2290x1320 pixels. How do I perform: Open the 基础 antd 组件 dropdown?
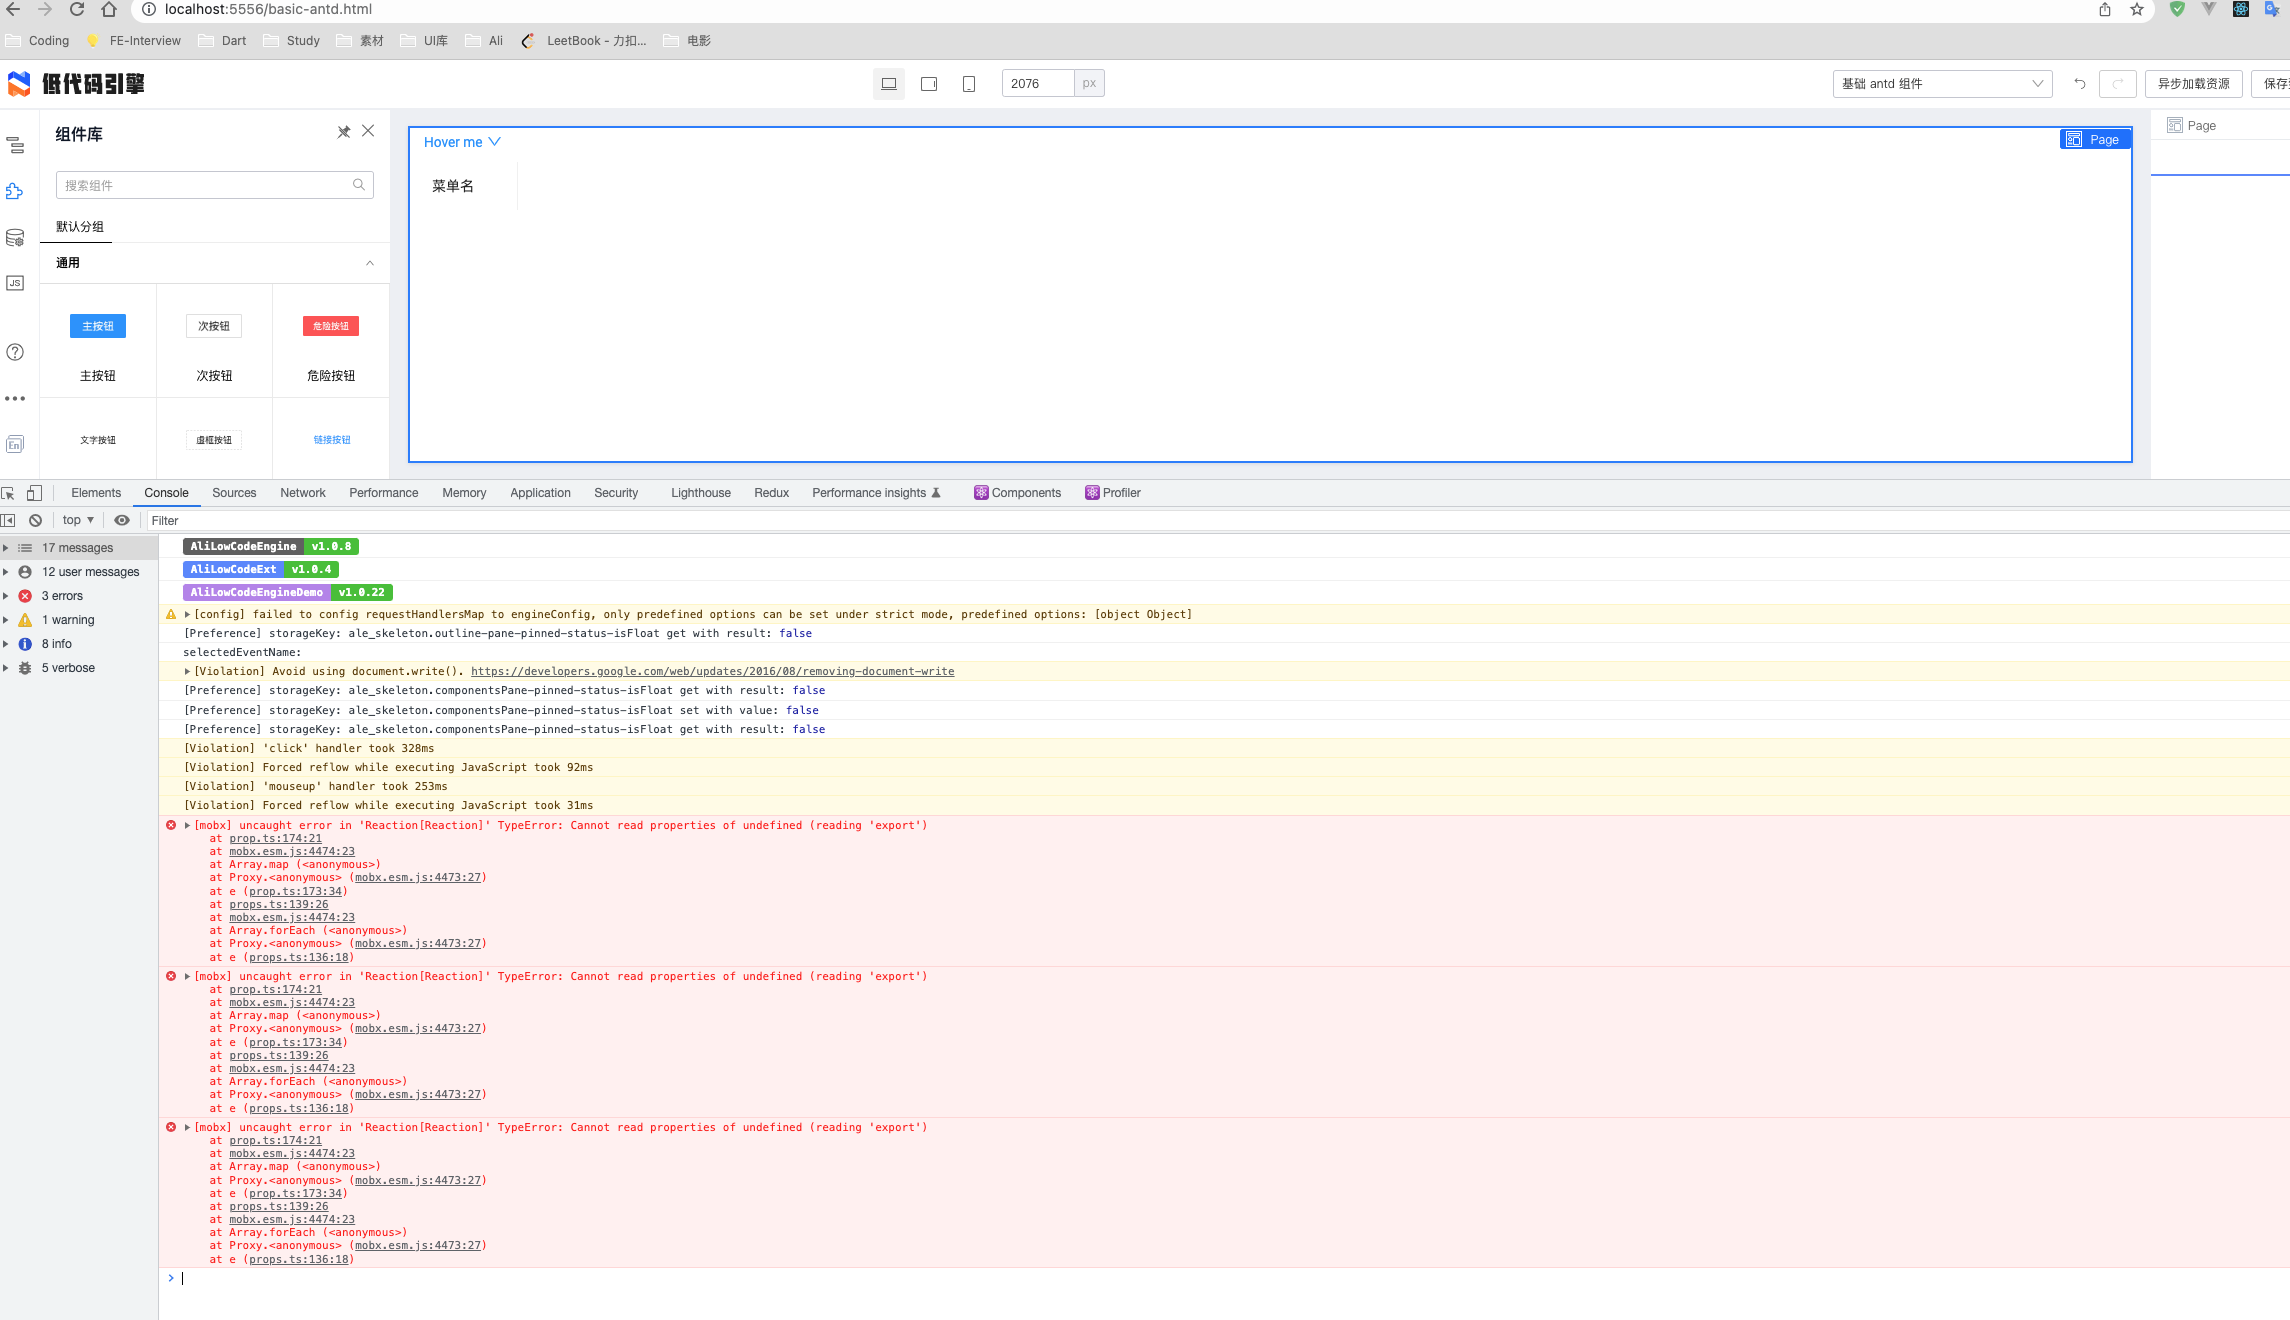[1941, 83]
